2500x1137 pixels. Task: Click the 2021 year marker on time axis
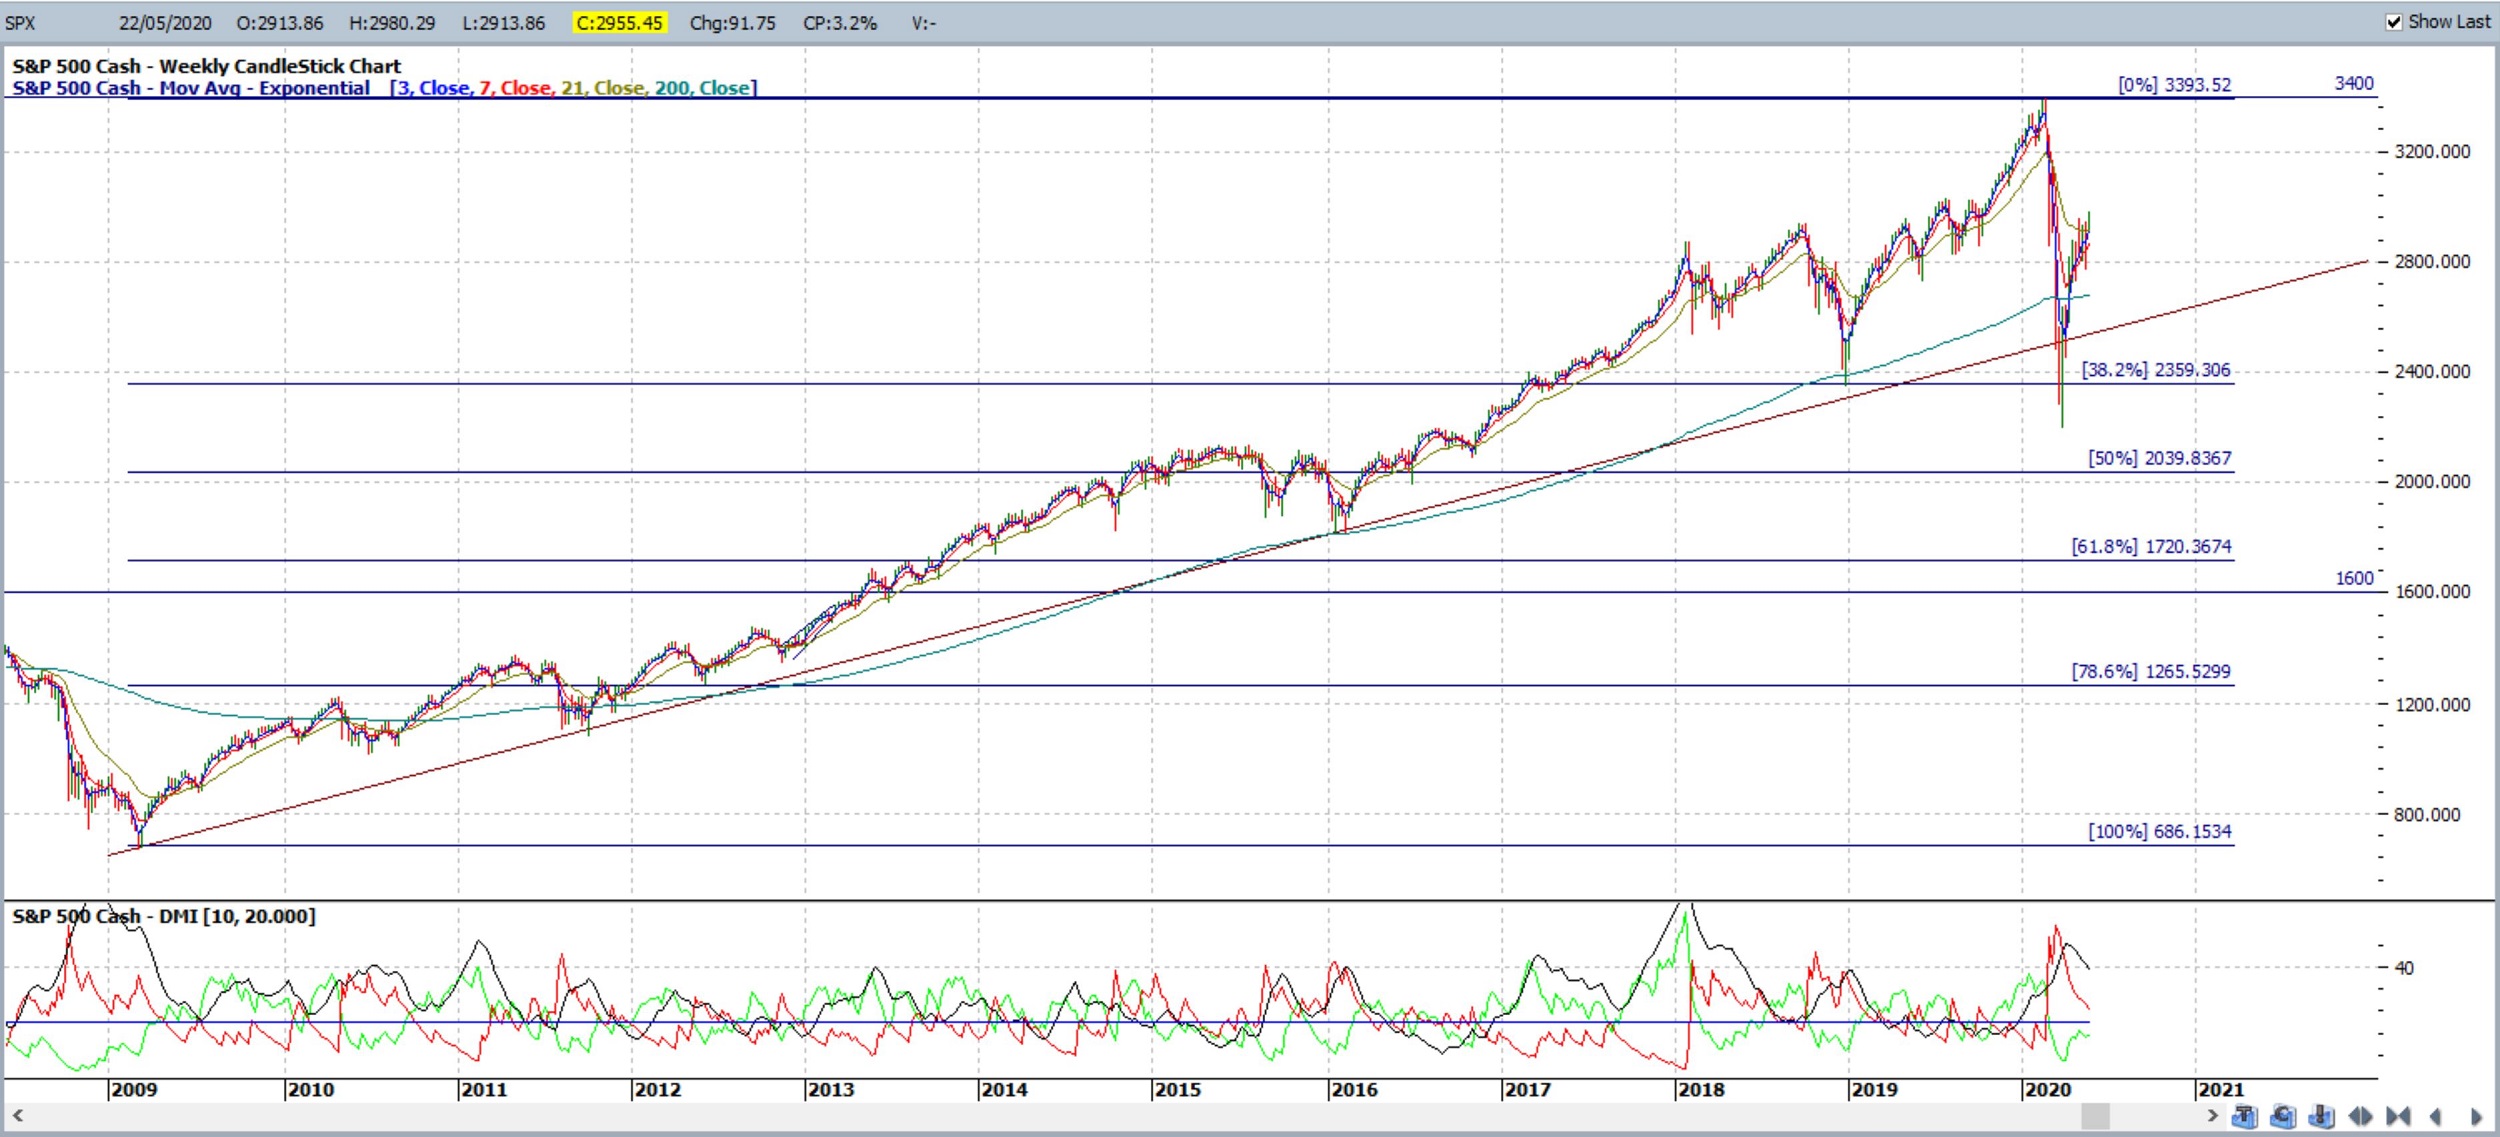[2221, 1089]
